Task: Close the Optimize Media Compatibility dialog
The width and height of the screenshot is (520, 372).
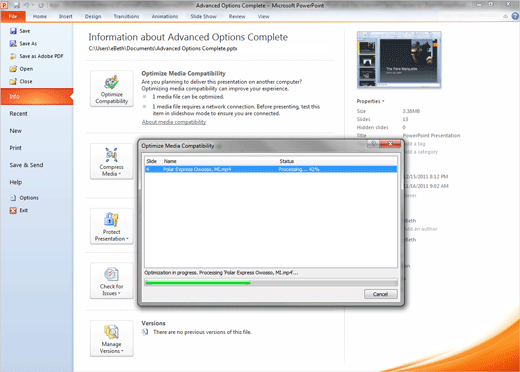Action: (x=390, y=144)
